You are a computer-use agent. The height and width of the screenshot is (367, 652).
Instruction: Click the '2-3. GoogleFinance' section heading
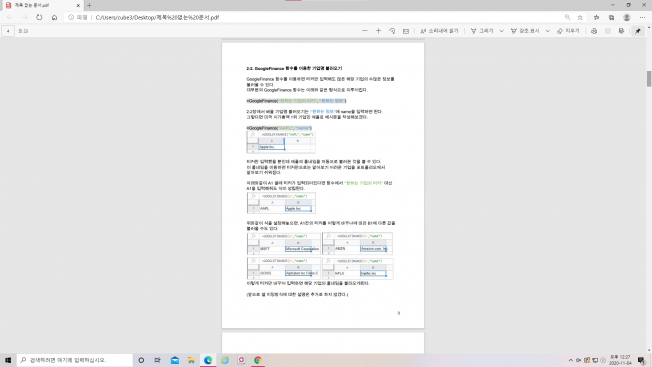click(x=294, y=68)
